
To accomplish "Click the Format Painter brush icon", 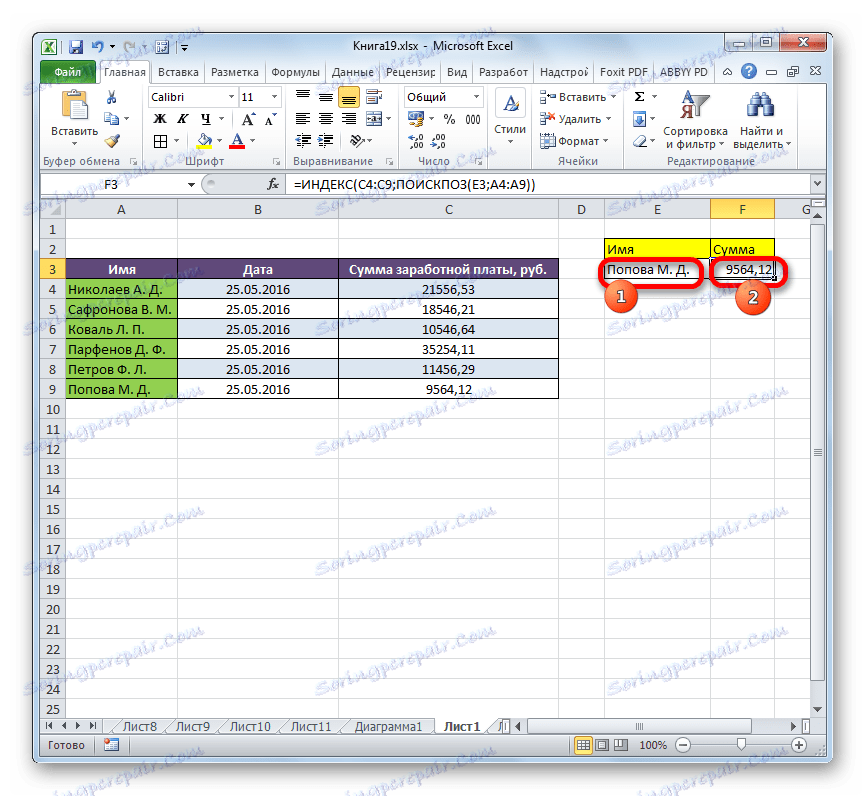I will tap(112, 141).
